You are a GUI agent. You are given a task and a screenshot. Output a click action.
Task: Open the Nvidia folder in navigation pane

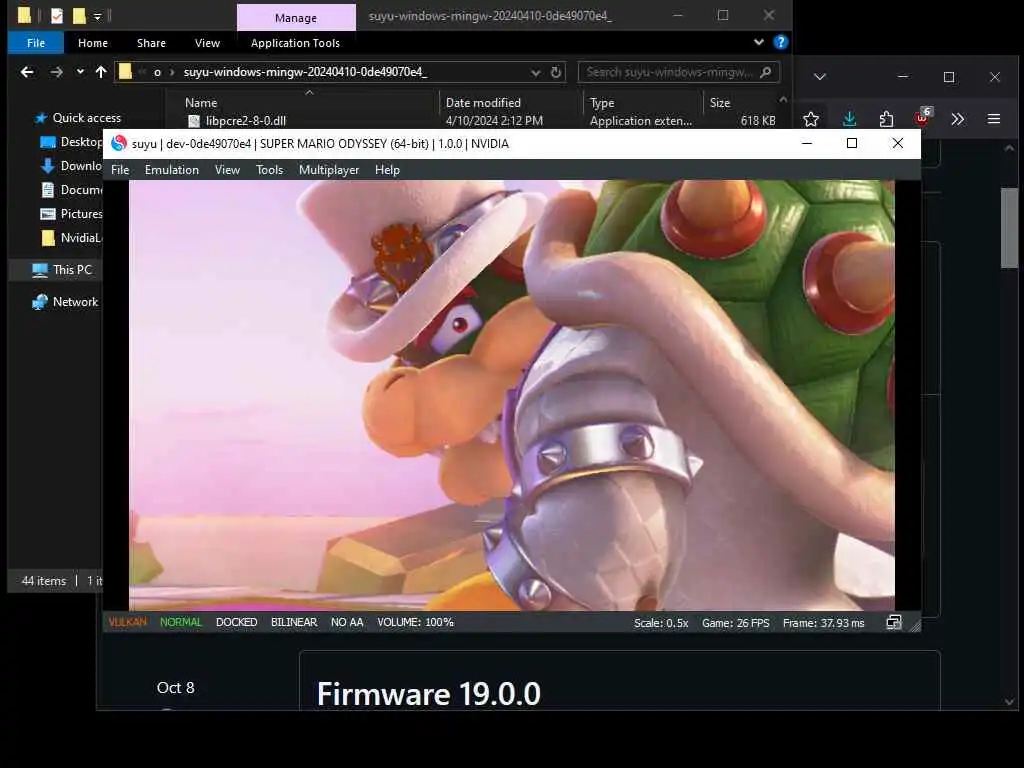71,238
